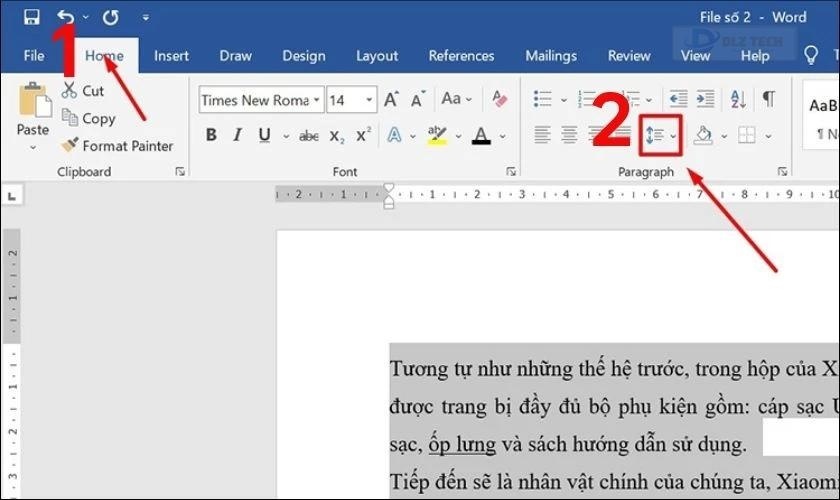Open the Layout tab
This screenshot has height=500, width=840.
pos(377,56)
